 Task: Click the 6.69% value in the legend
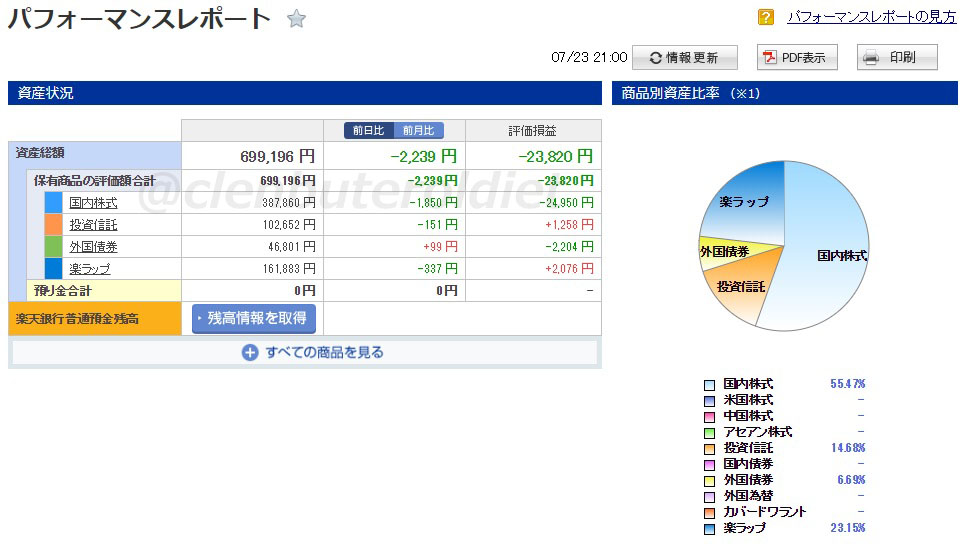tap(851, 479)
